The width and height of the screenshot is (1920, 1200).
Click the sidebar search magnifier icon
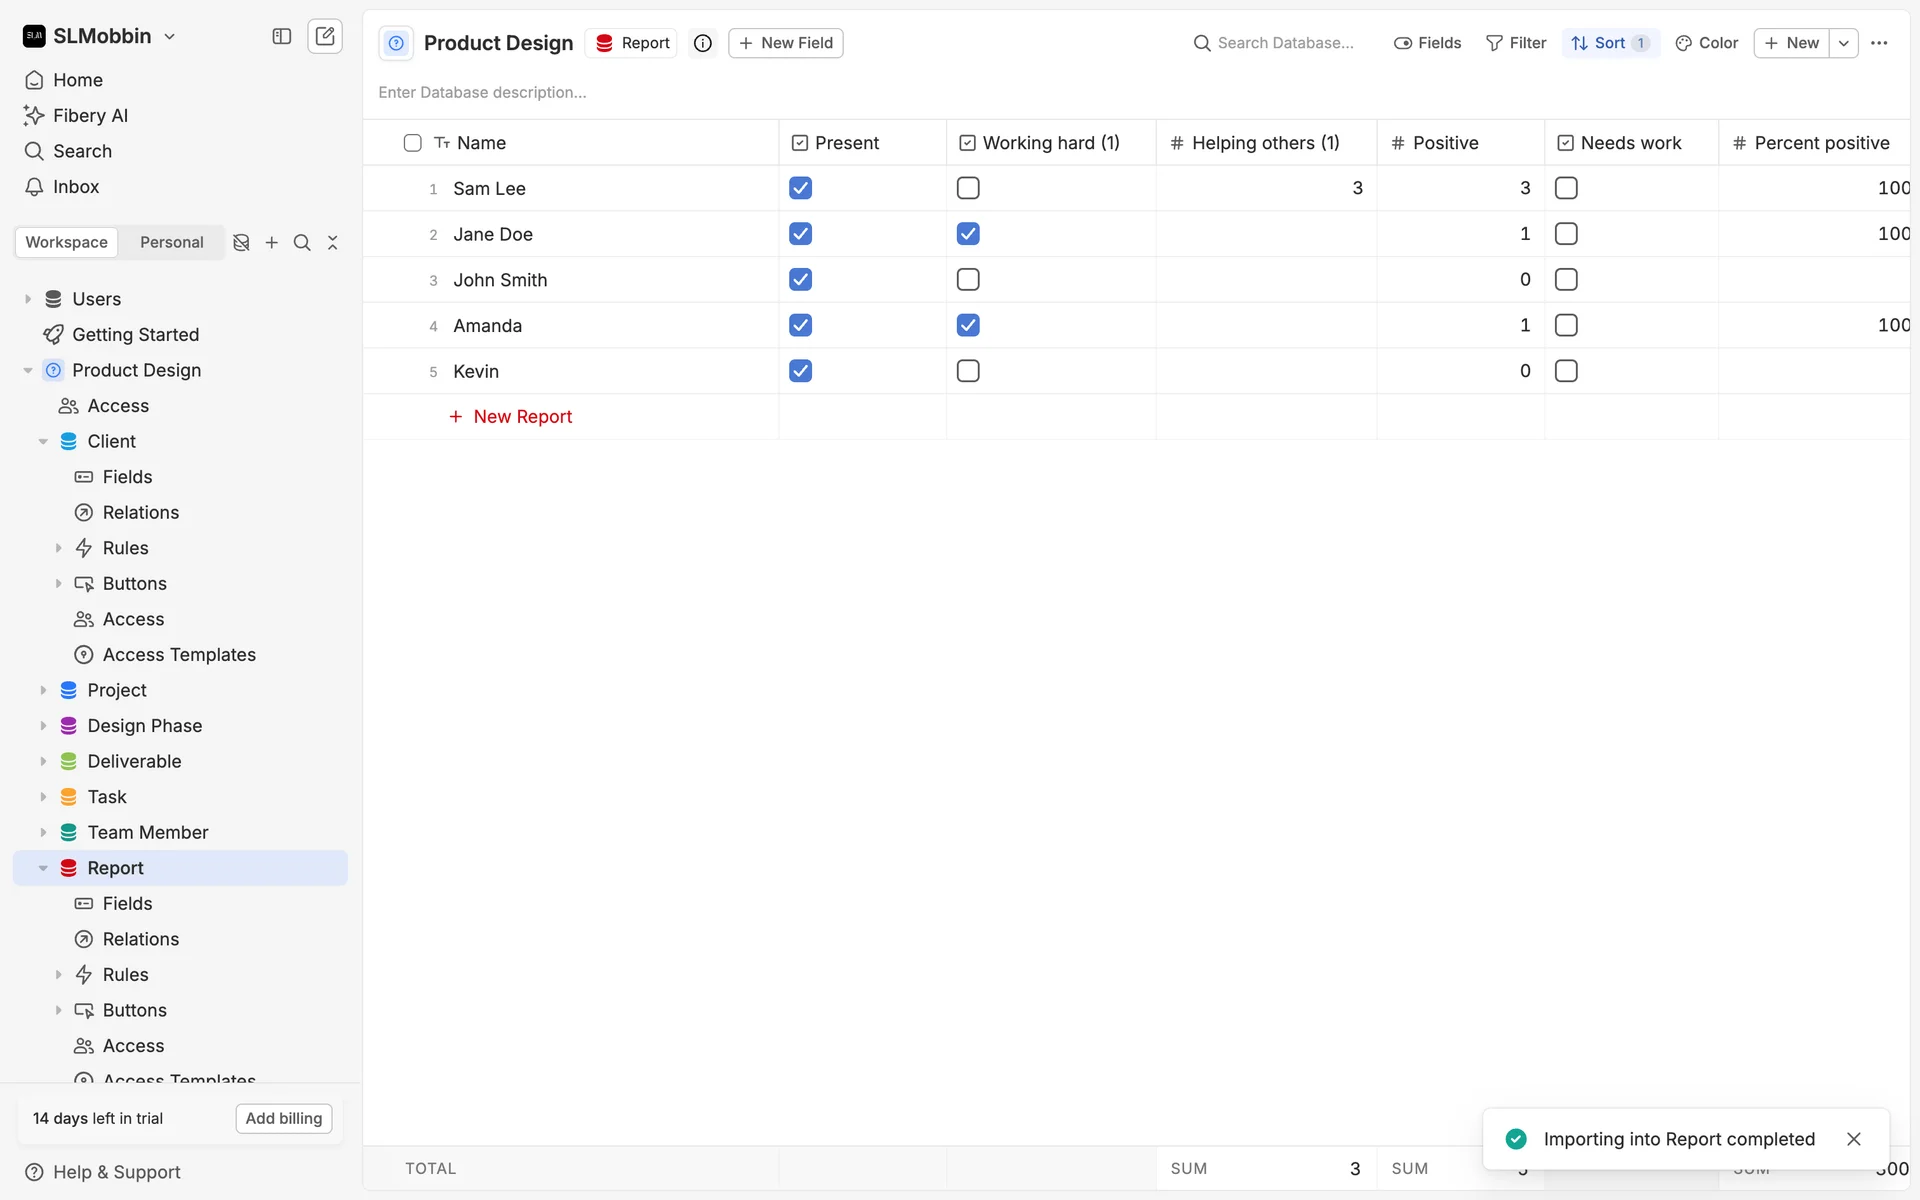click(302, 242)
